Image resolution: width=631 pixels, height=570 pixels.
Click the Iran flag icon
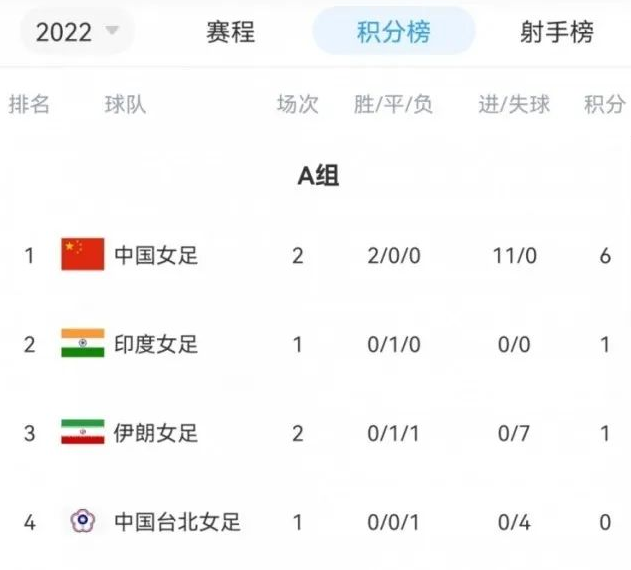[83, 432]
